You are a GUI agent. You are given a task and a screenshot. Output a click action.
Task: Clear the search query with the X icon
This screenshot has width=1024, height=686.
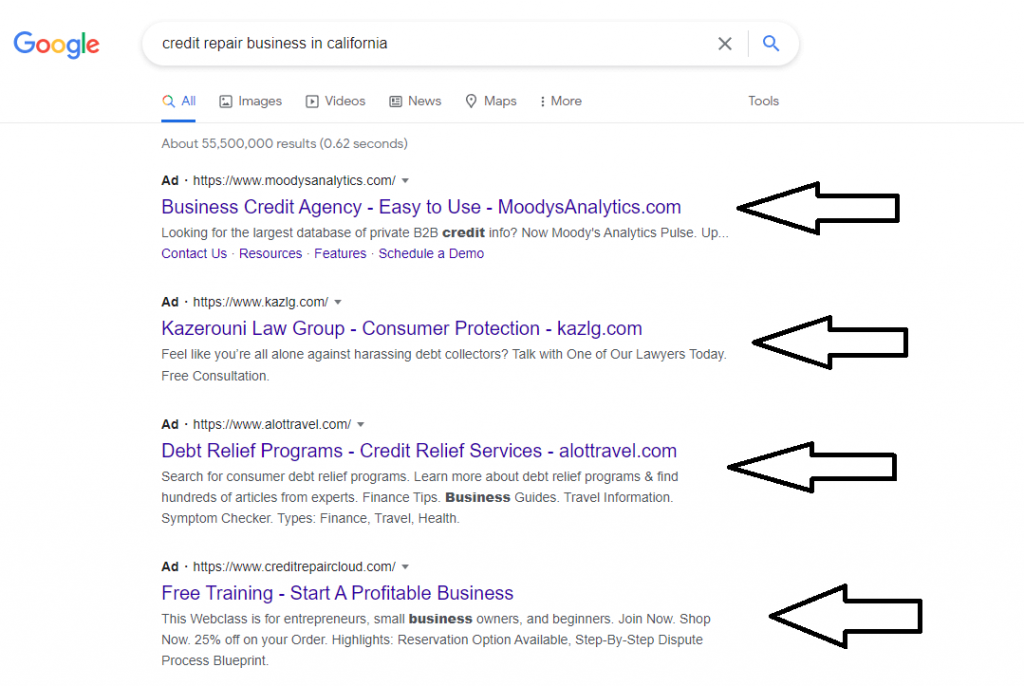pos(725,43)
